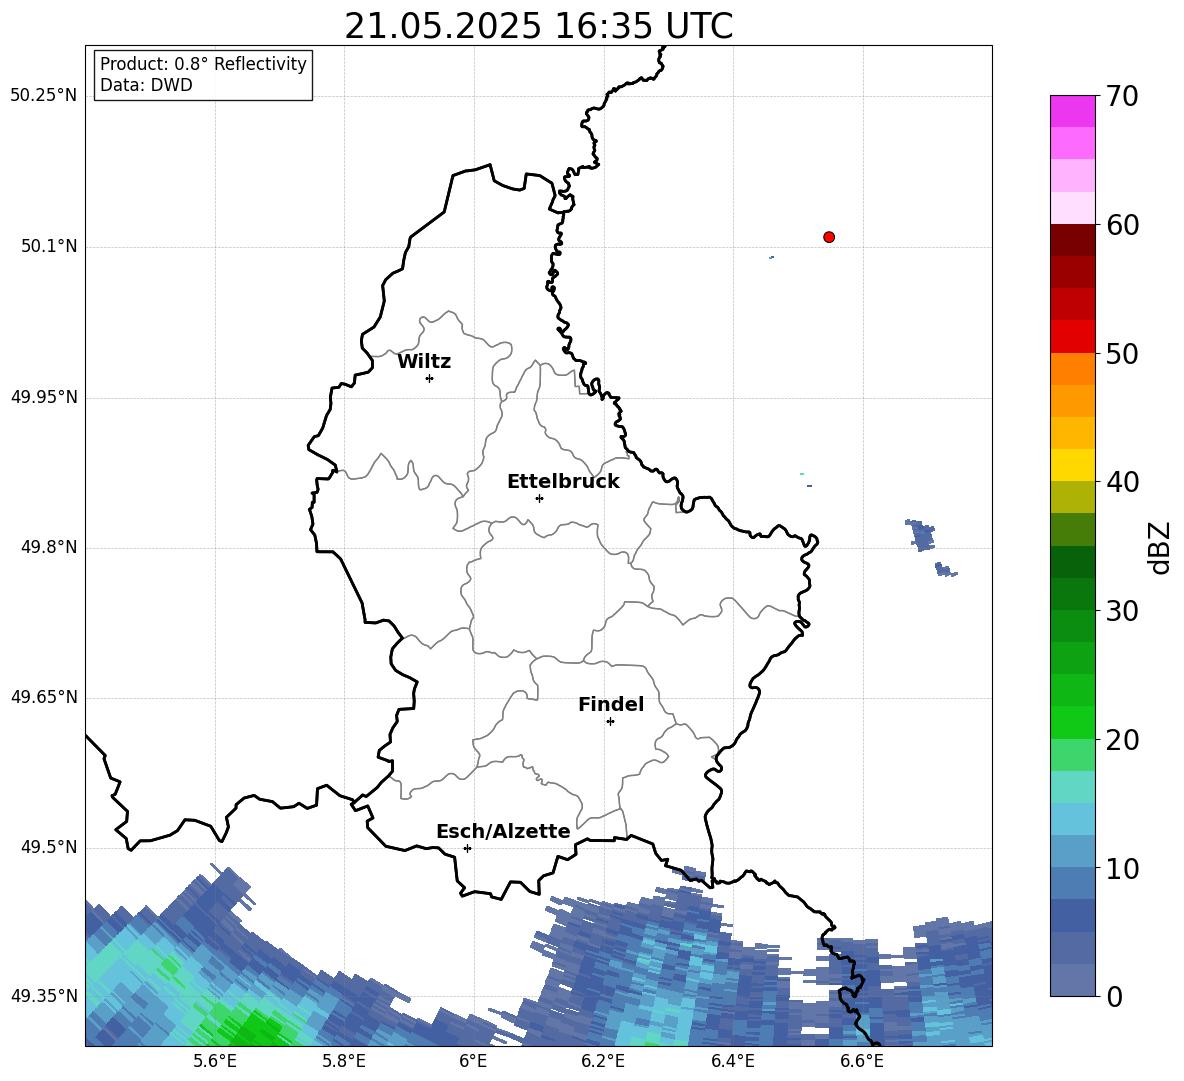Viewport: 1184px width, 1081px height.
Task: Click the Findel station cross marker
Action: [x=610, y=722]
